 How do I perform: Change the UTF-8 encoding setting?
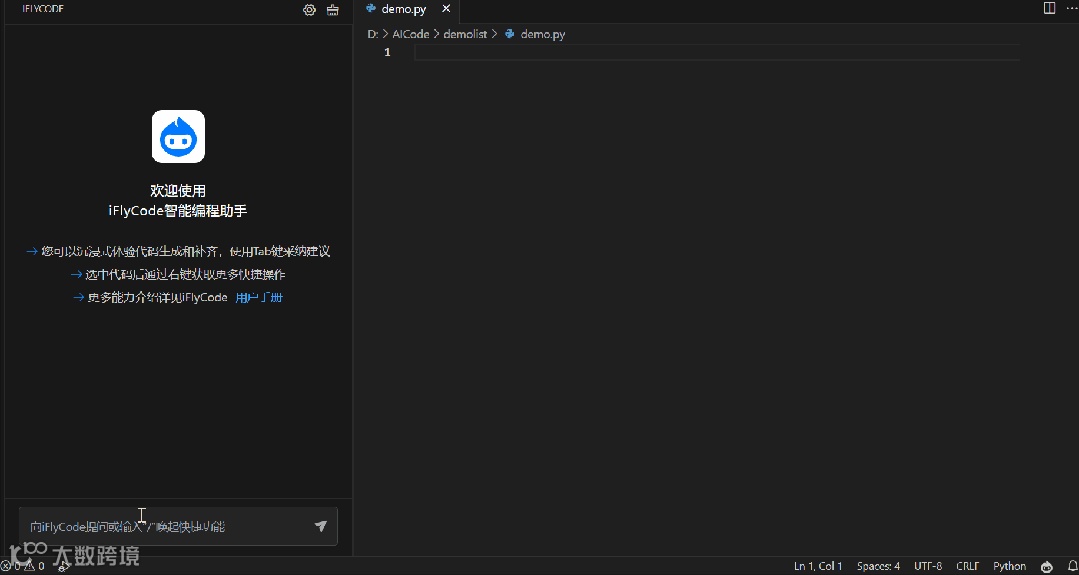[928, 567]
